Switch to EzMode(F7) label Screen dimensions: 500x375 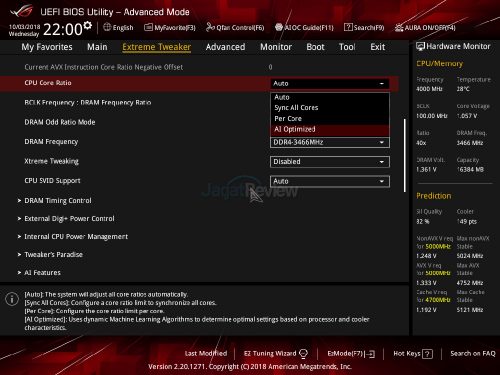point(346,353)
